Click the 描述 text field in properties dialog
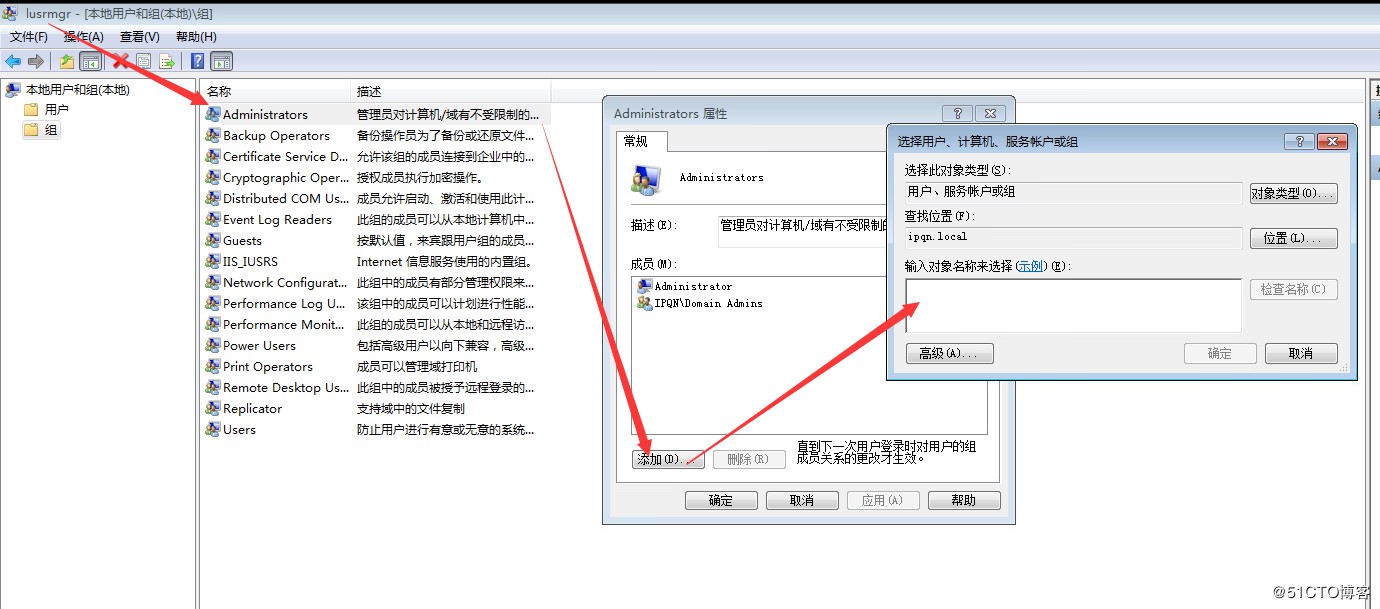The width and height of the screenshot is (1380, 609). tap(803, 232)
